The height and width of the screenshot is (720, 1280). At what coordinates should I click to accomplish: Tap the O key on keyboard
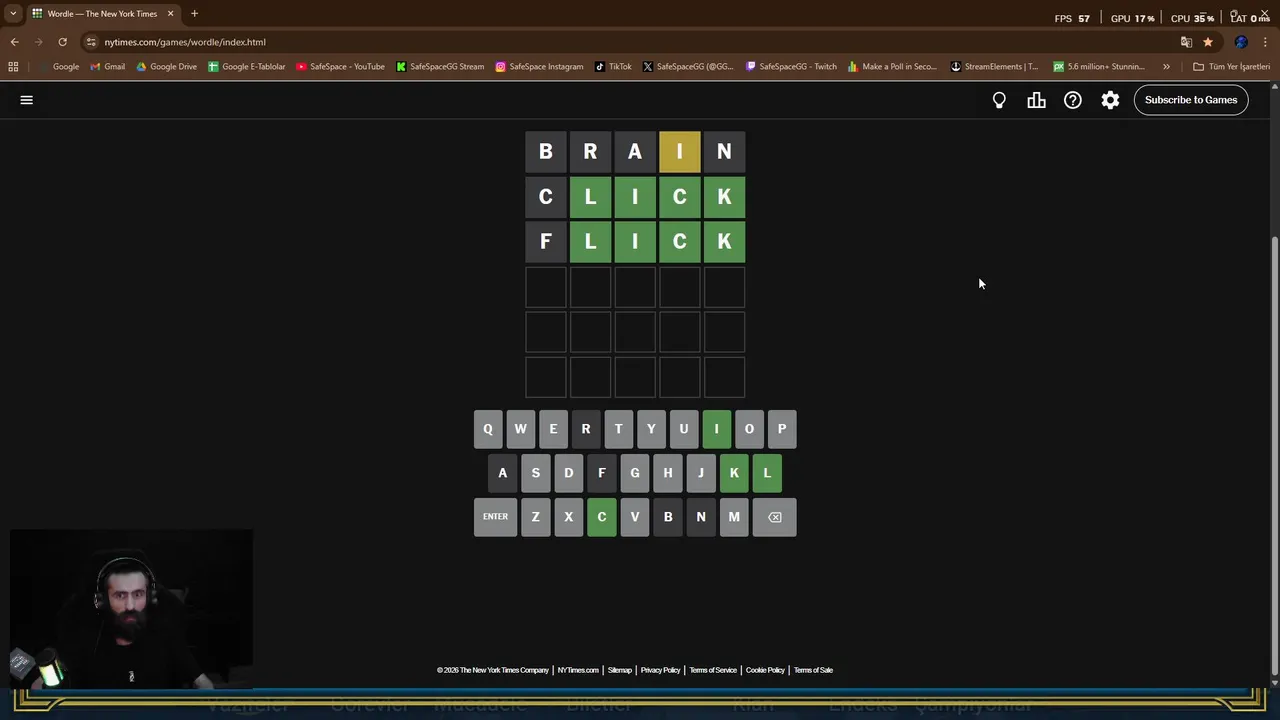[749, 429]
